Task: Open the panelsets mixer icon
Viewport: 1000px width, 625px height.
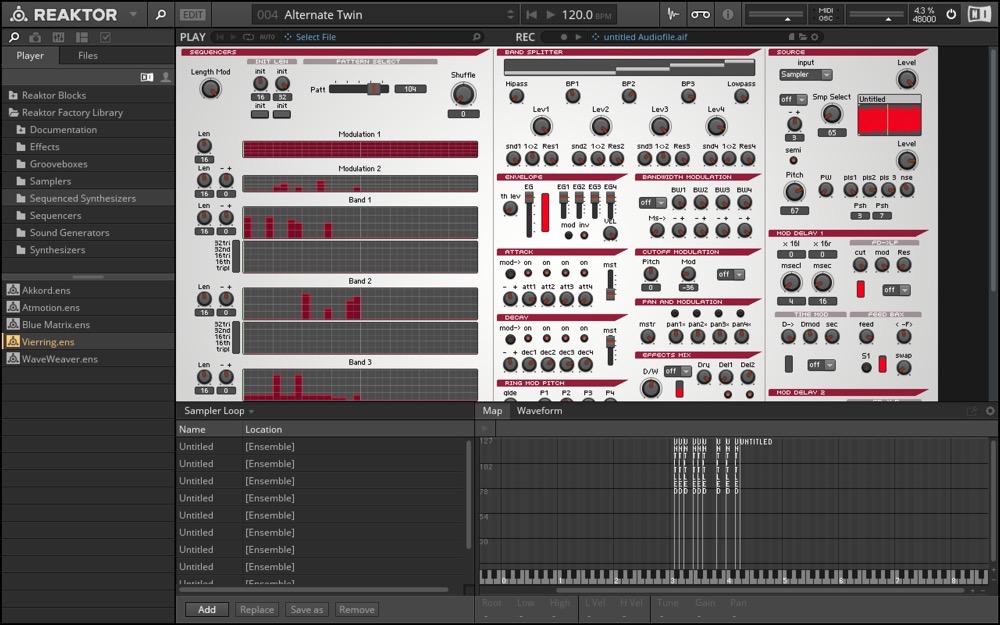Action: coord(58,38)
